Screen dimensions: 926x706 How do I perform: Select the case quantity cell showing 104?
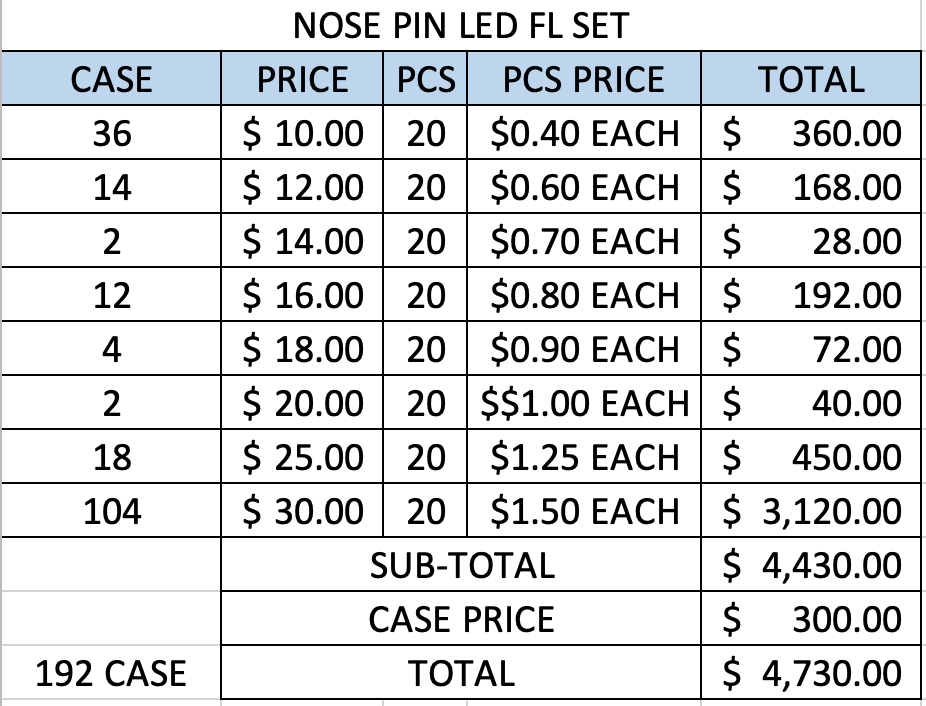coord(111,511)
